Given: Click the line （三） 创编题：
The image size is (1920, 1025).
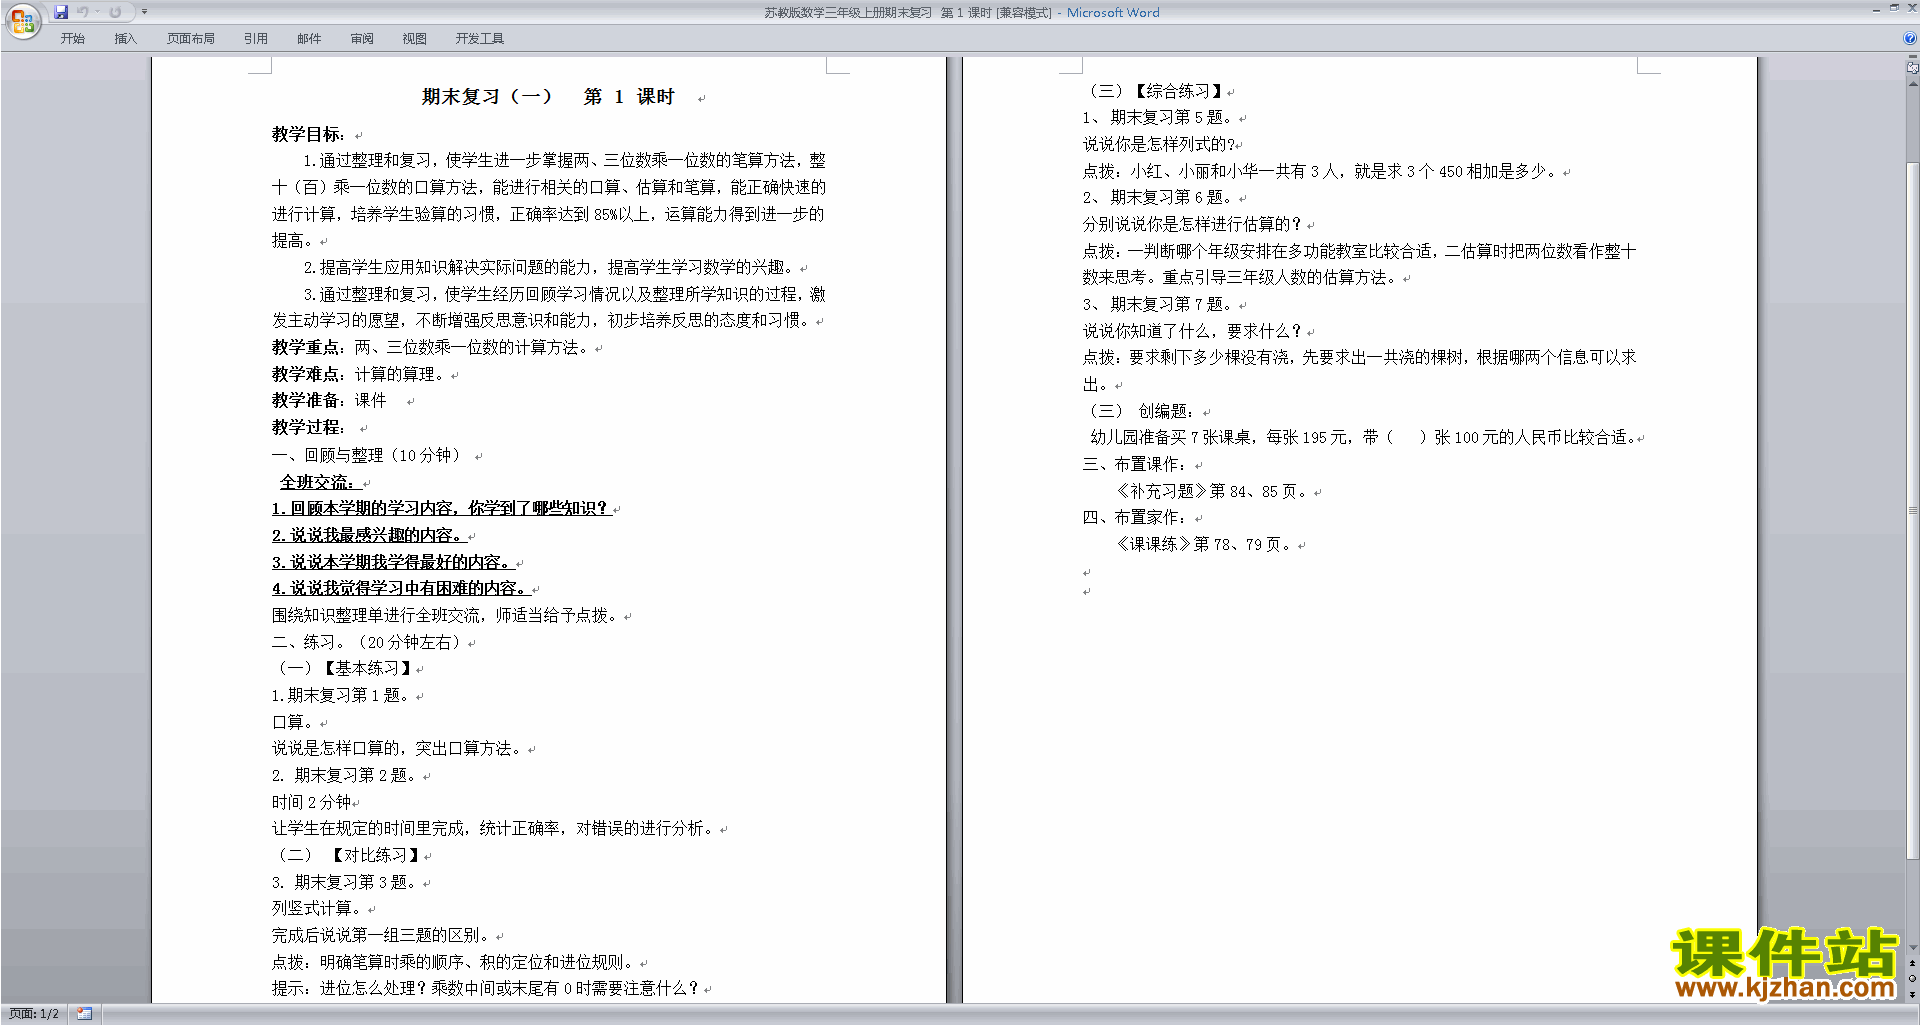Looking at the screenshot, I should [x=1141, y=411].
